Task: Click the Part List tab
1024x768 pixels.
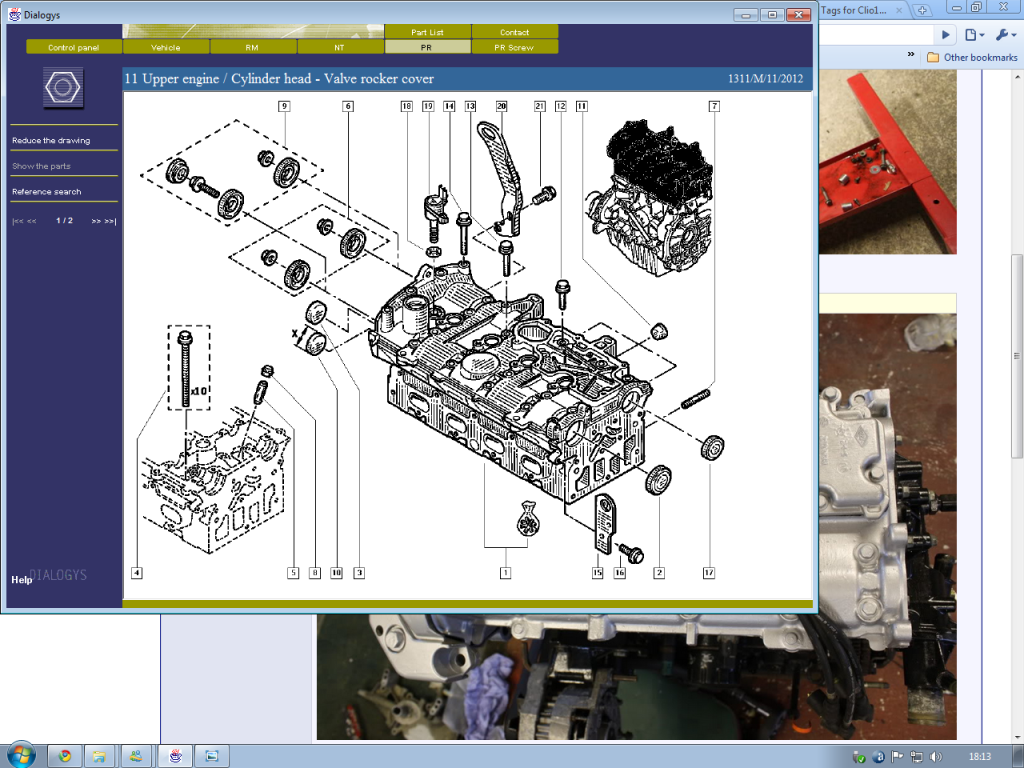Action: click(427, 31)
